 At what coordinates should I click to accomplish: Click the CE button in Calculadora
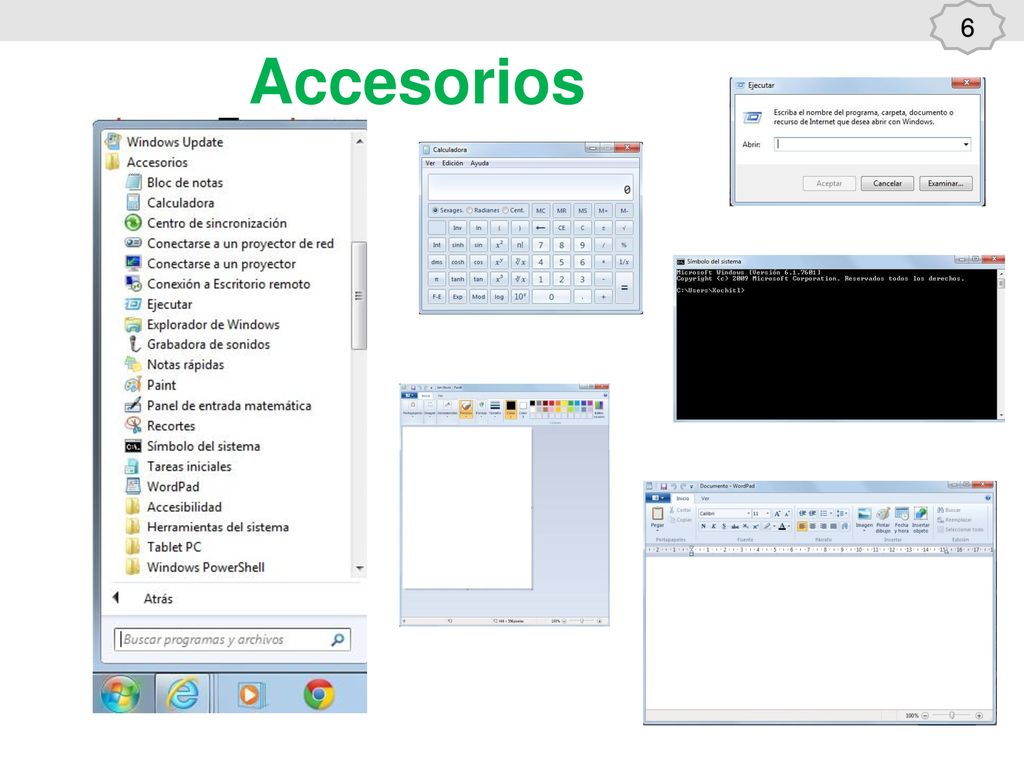pyautogui.click(x=562, y=228)
